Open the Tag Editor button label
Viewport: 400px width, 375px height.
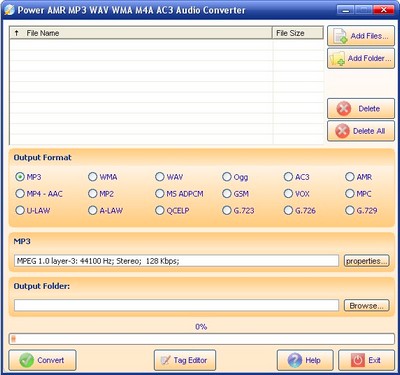pos(190,360)
